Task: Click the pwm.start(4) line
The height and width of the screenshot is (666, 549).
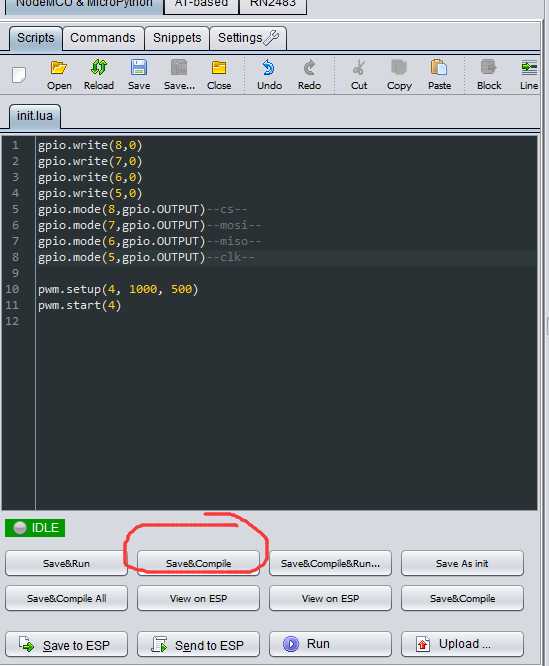Action: click(x=79, y=305)
